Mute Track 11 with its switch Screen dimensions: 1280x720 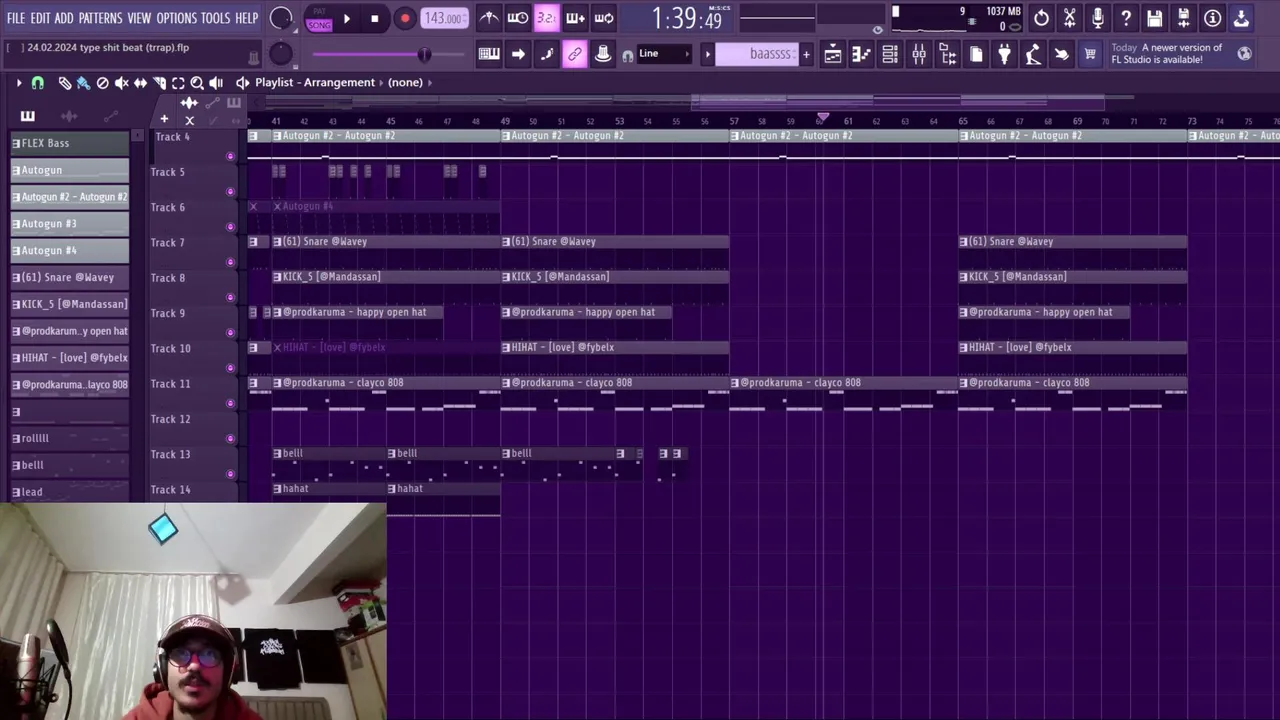pyautogui.click(x=231, y=403)
